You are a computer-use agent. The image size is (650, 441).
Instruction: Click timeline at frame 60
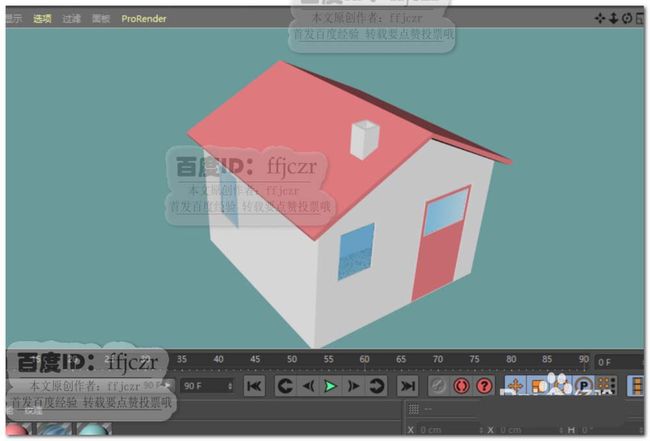coord(364,360)
